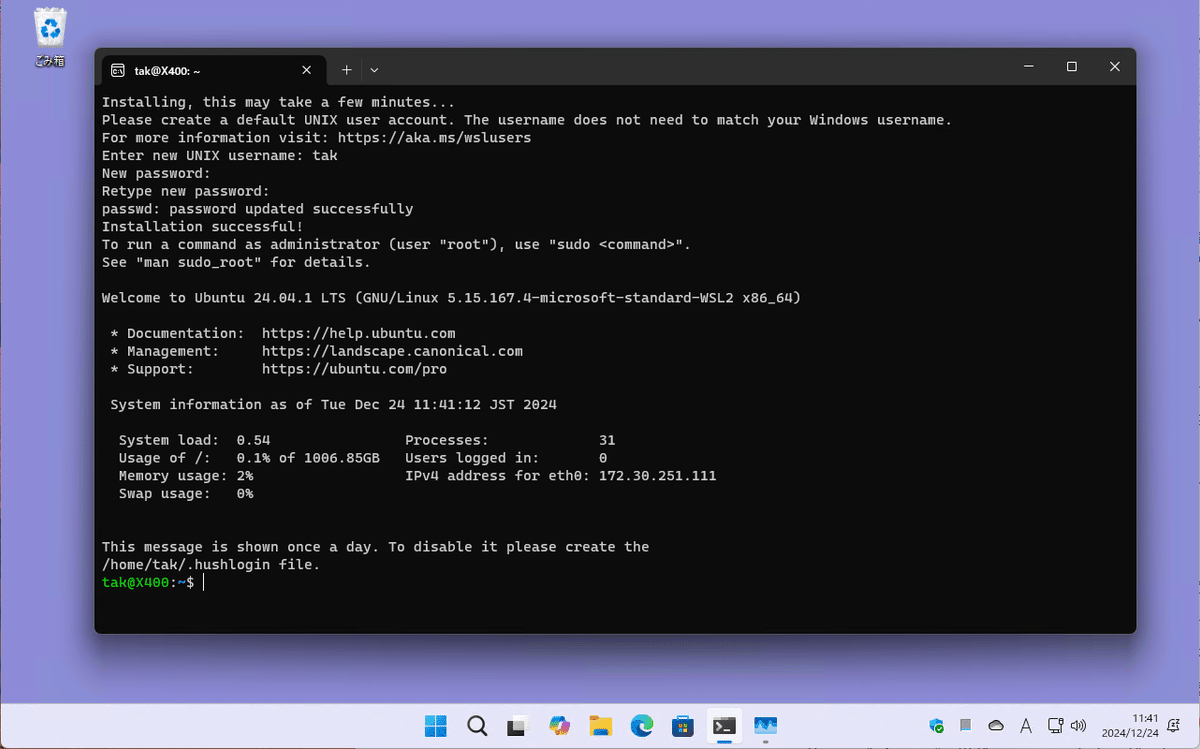This screenshot has height=749, width=1200.
Task: Open the clock showing 11:41 2024/12/24
Action: (1130, 726)
